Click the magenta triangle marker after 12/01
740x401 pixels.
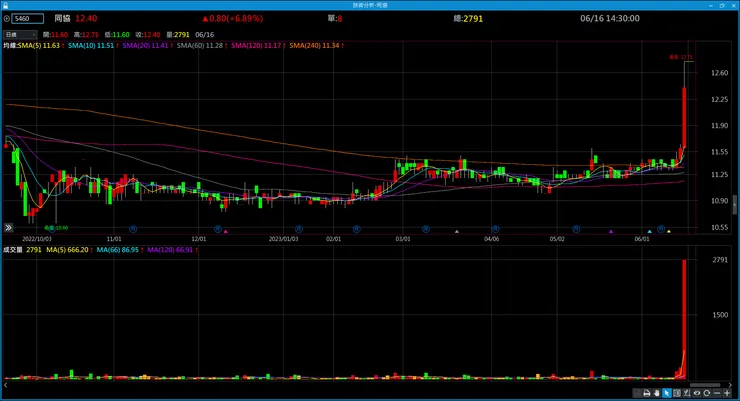226,231
